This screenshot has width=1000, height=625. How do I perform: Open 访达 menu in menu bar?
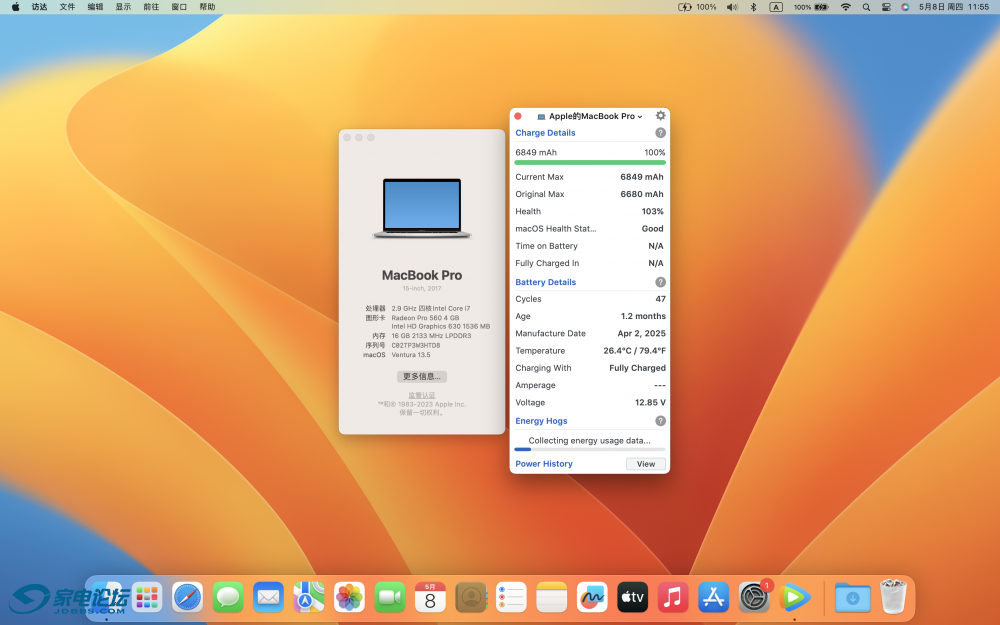[40, 7]
